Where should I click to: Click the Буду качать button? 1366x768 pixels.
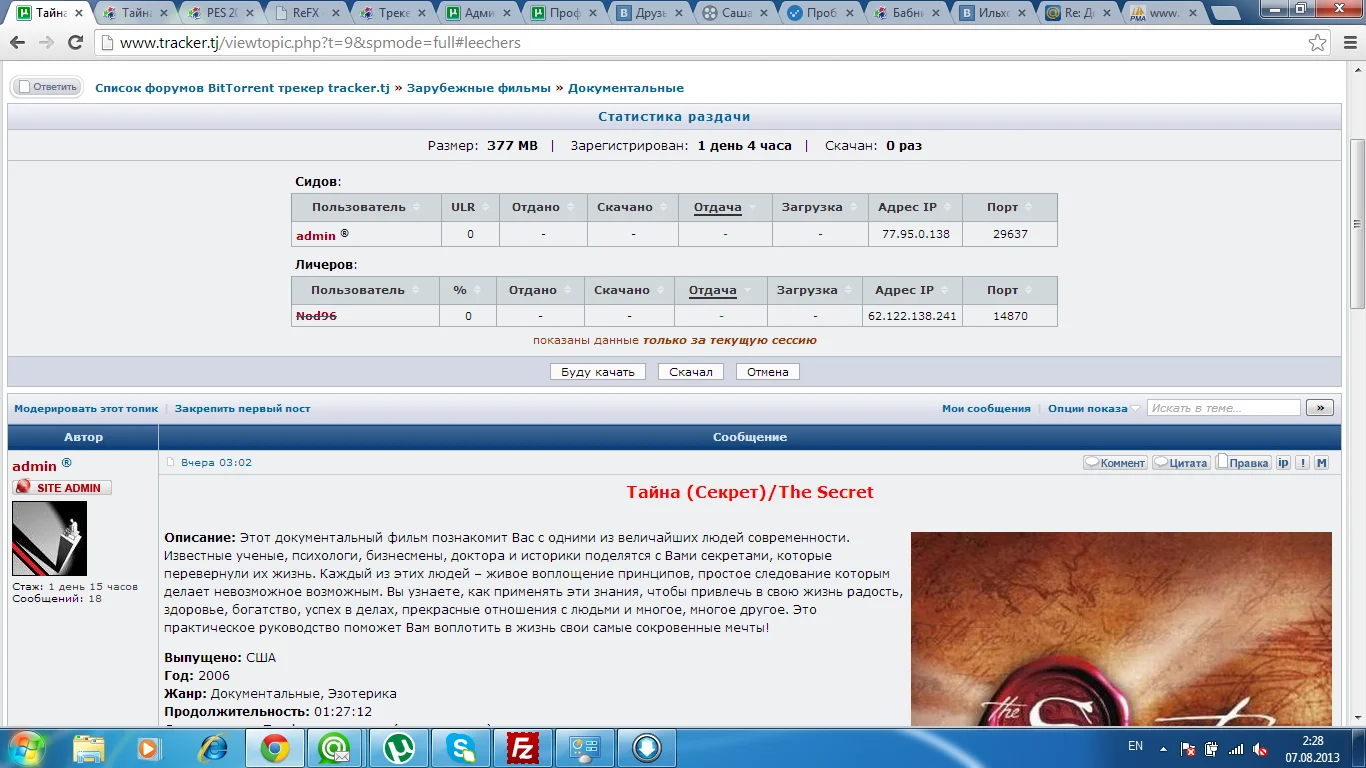point(598,372)
